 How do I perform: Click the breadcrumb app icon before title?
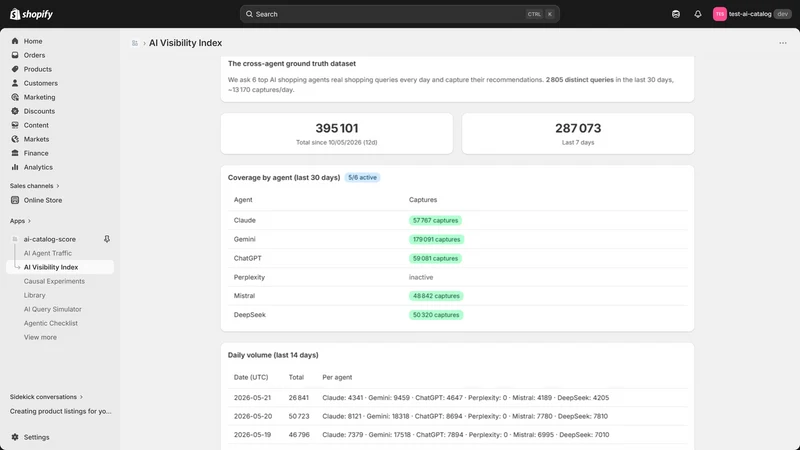click(135, 43)
